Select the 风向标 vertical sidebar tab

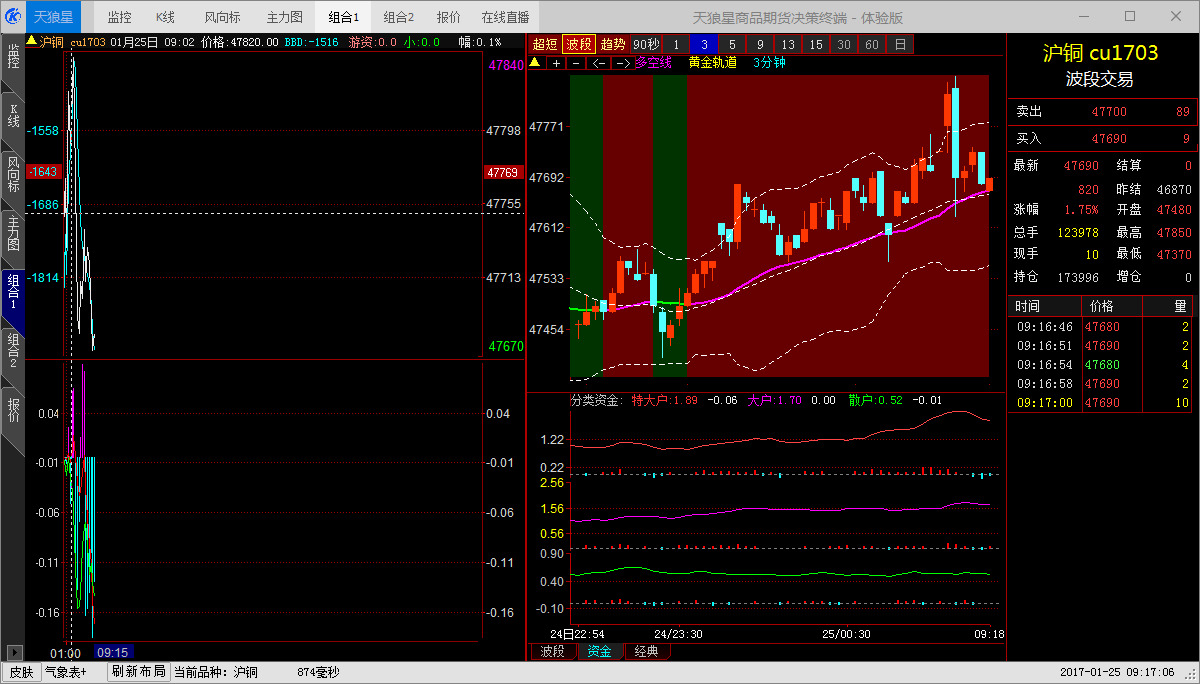pos(13,174)
